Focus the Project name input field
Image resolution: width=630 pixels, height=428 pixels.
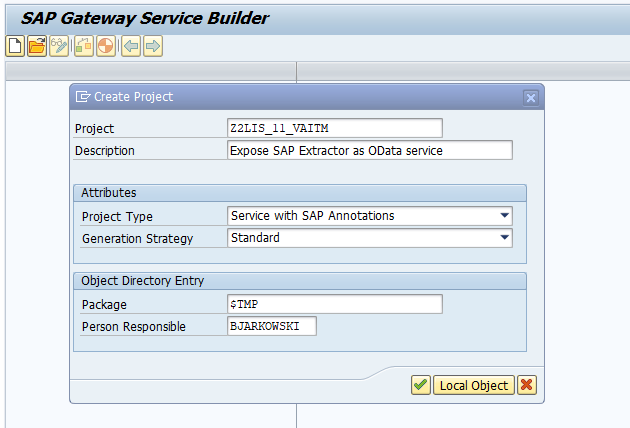coord(334,128)
